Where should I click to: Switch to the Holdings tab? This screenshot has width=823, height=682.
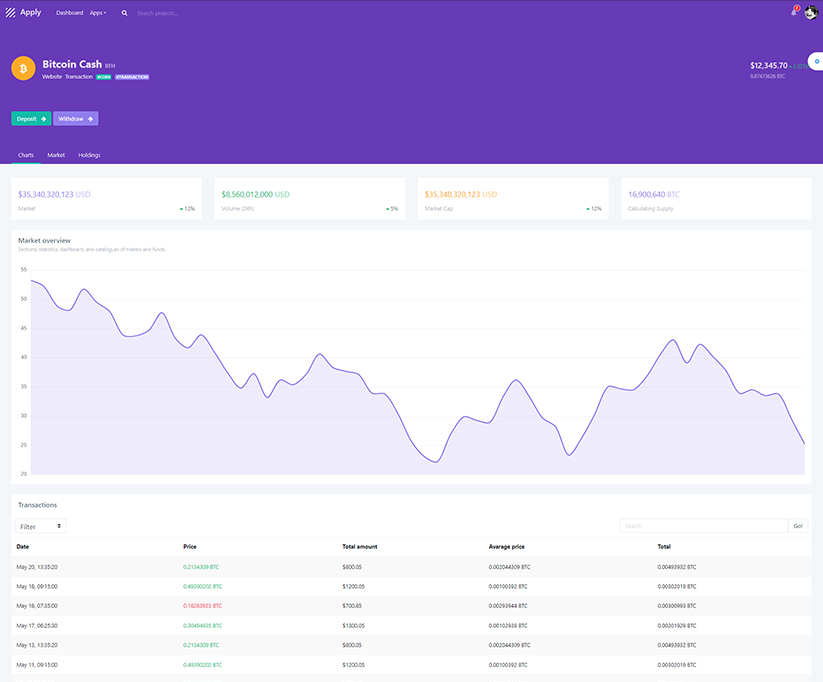[89, 155]
